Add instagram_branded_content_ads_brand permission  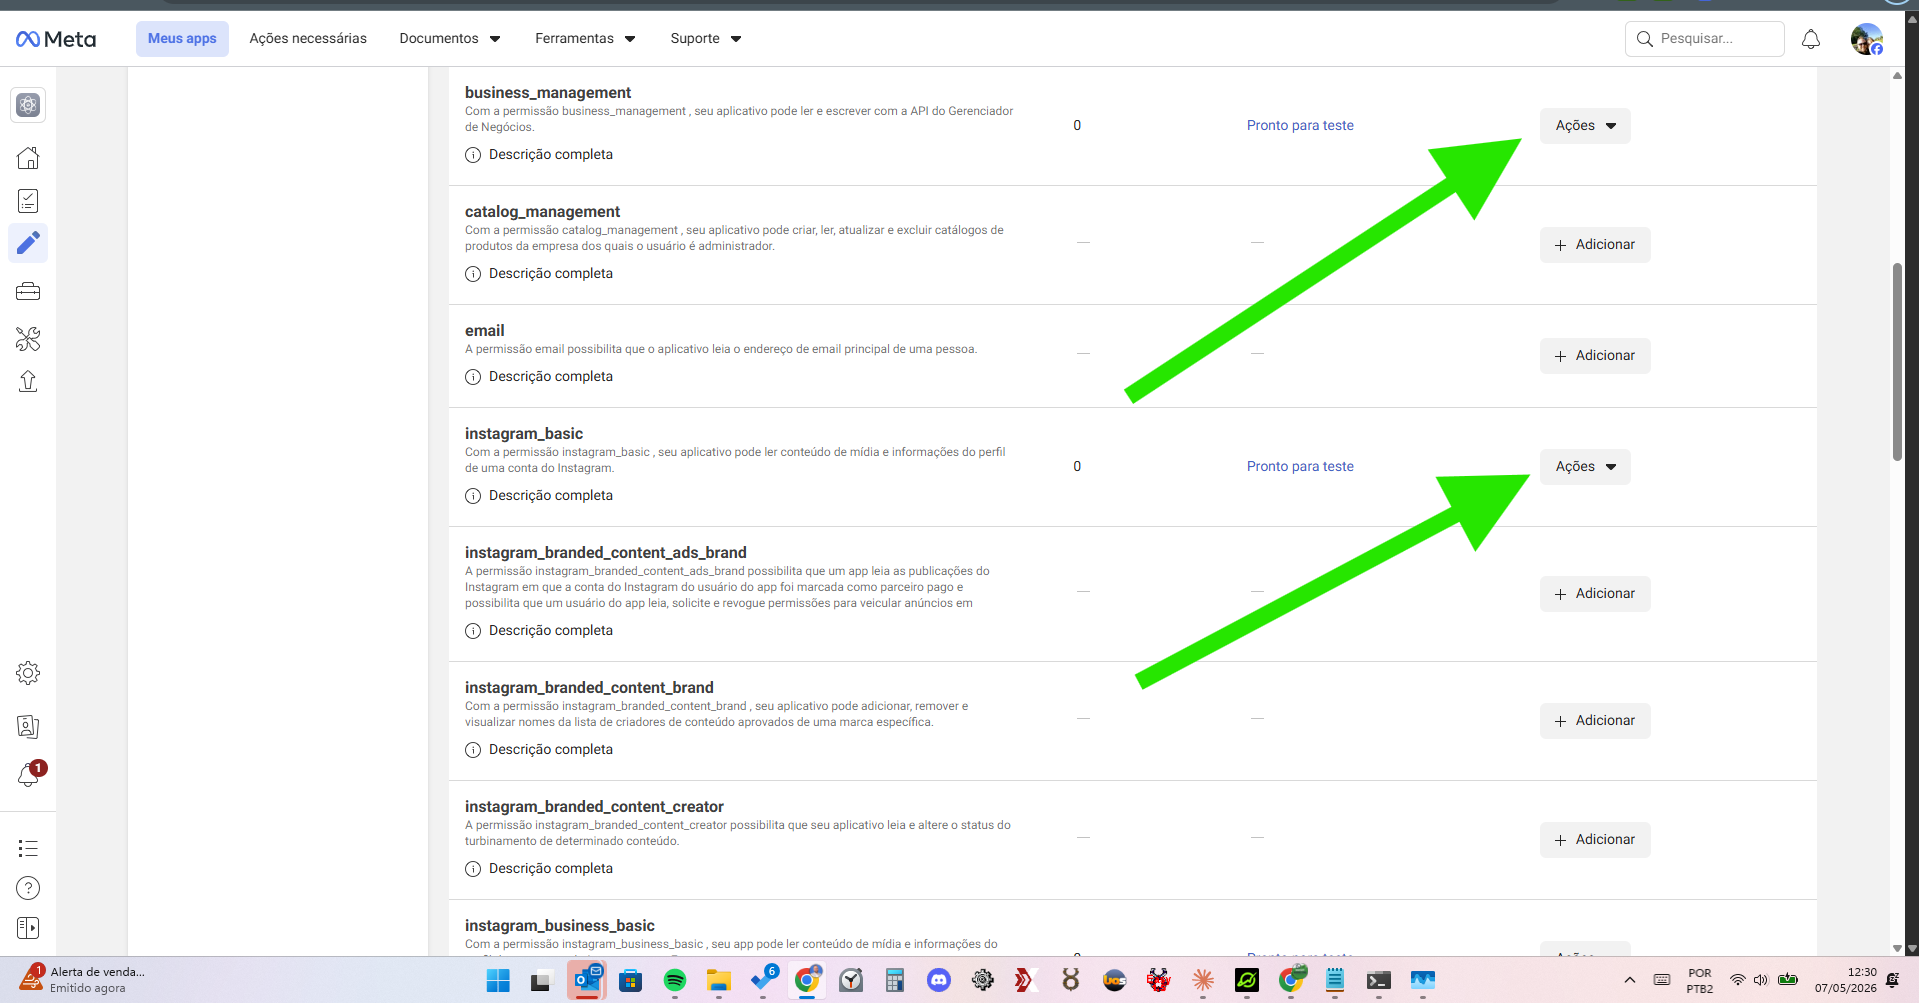pyautogui.click(x=1595, y=594)
